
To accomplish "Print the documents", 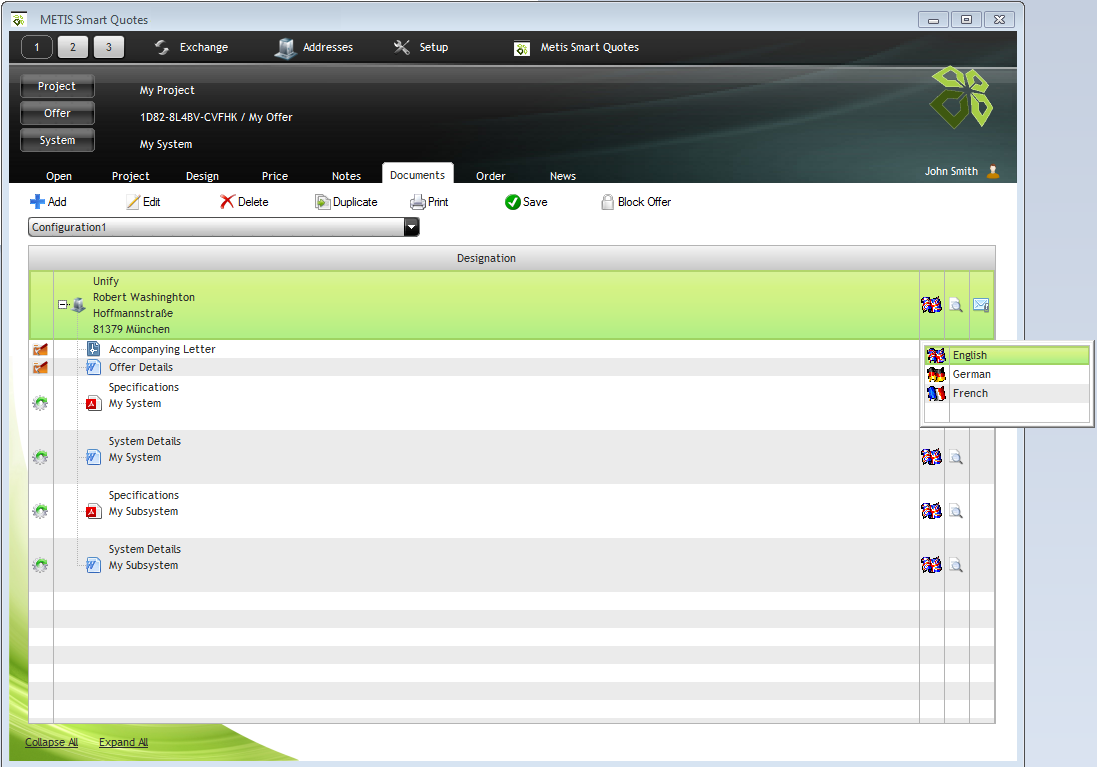I will coord(429,202).
